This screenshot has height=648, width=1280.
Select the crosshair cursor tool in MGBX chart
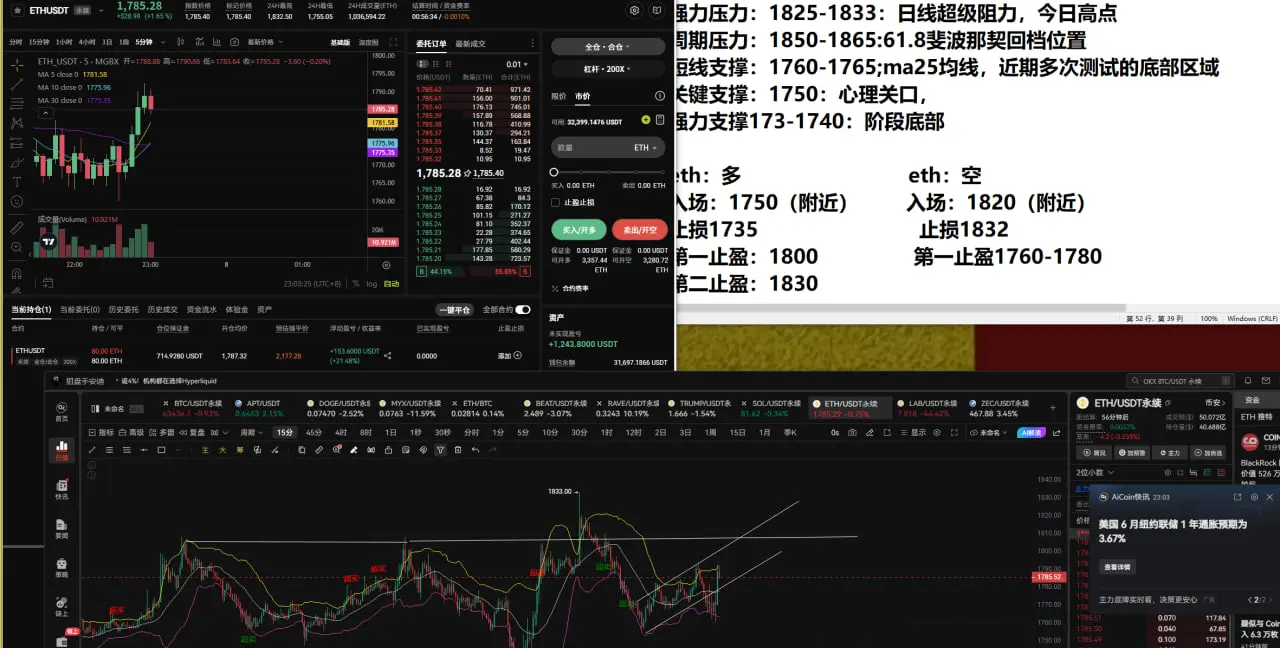[x=17, y=63]
